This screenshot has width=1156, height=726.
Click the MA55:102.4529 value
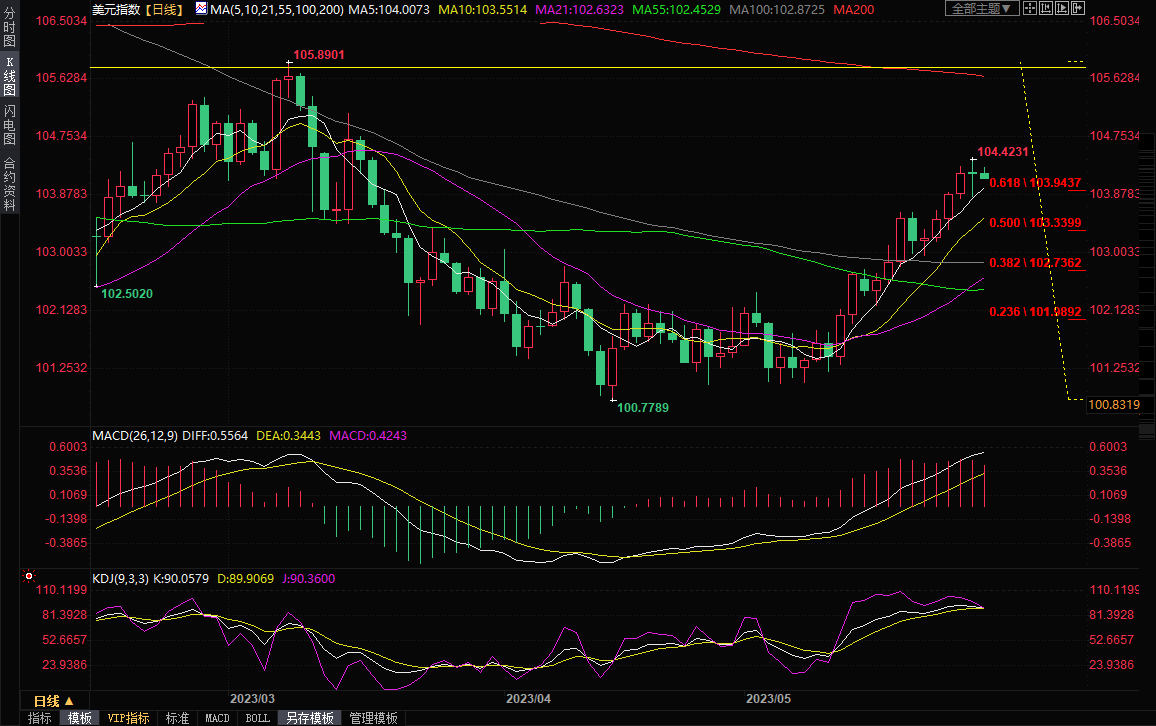point(676,10)
